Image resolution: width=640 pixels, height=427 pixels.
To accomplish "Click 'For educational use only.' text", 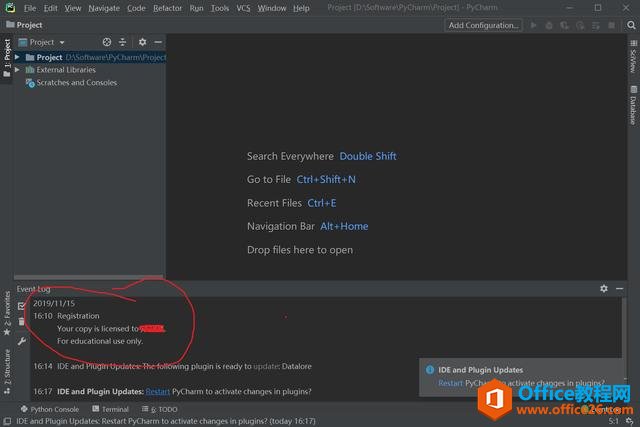I will click(x=100, y=341).
